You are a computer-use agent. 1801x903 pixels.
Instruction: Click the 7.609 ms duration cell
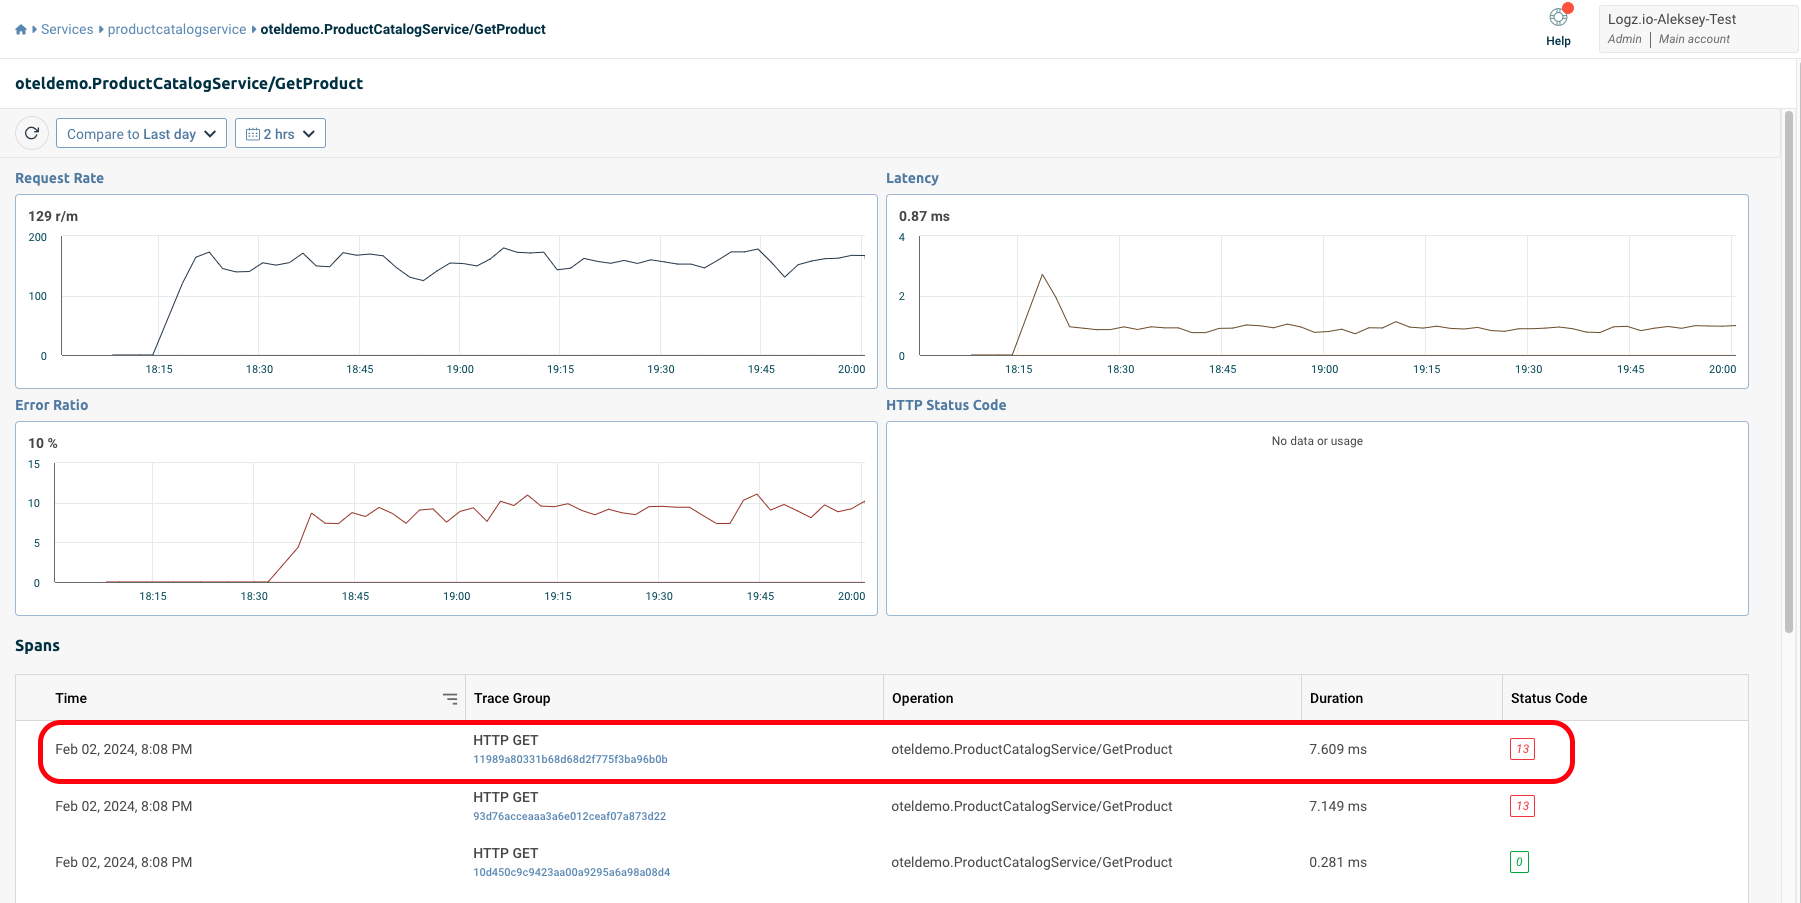(1338, 749)
